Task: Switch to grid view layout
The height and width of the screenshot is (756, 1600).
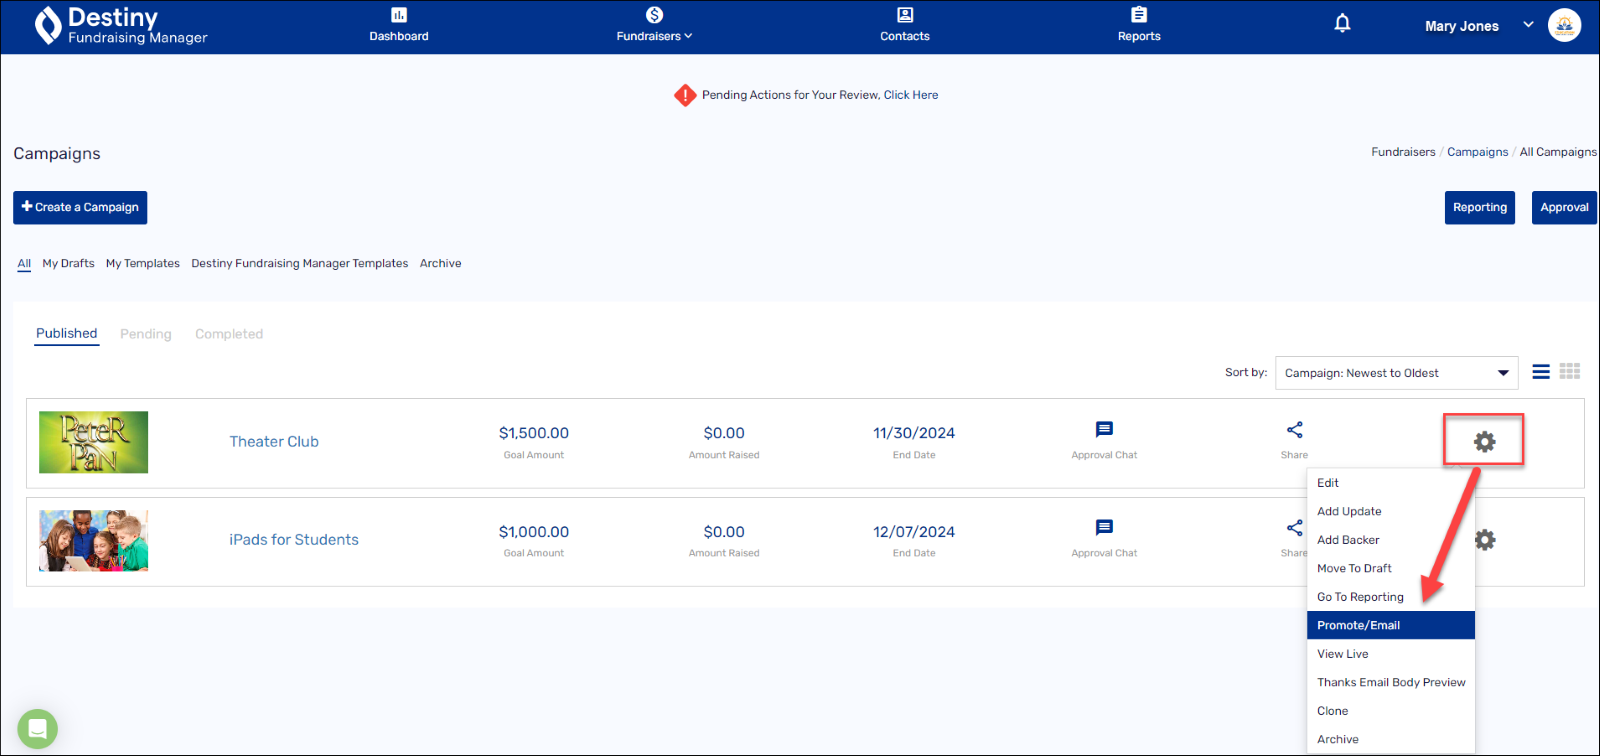Action: click(x=1570, y=372)
